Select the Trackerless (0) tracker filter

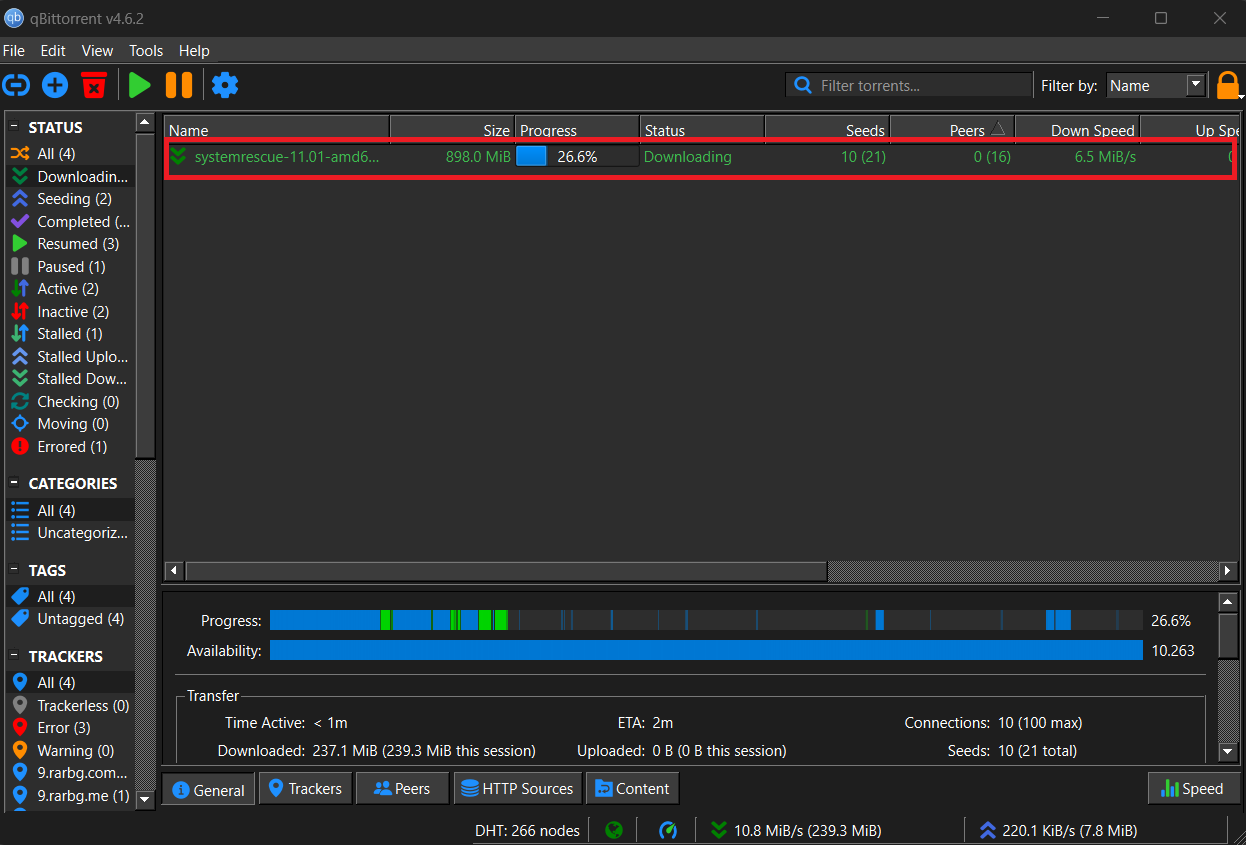70,705
